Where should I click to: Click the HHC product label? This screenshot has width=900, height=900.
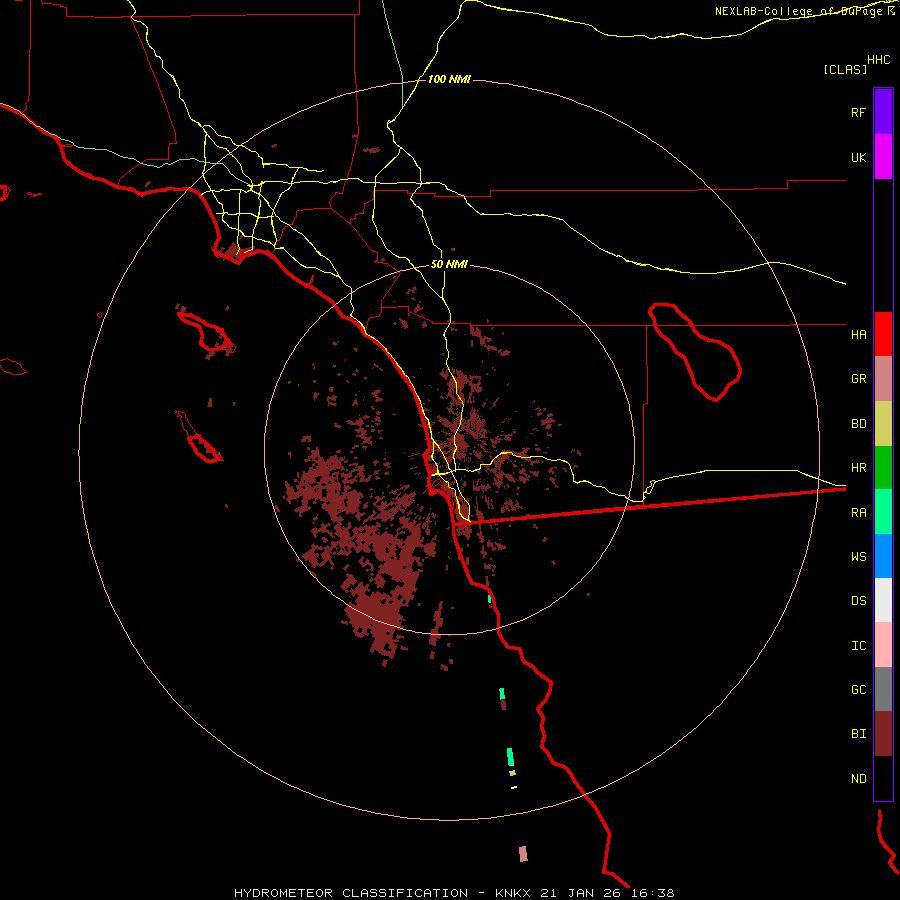pyautogui.click(x=879, y=60)
